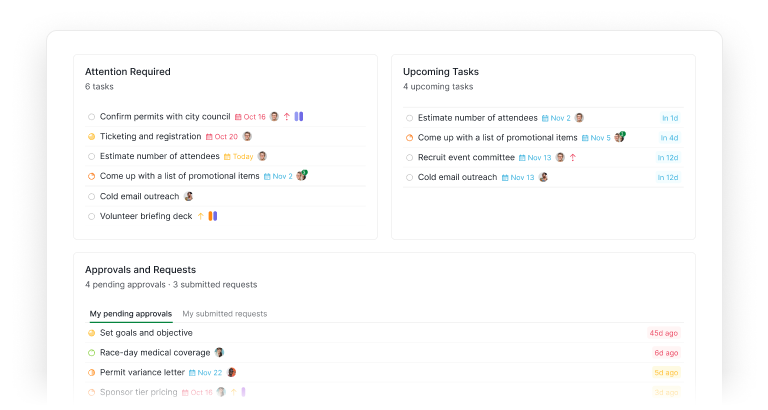Open Race-day medical coverage approval

click(155, 353)
